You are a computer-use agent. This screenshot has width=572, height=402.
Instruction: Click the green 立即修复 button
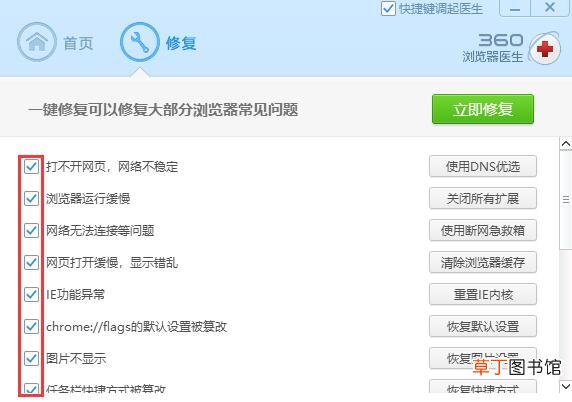(483, 109)
